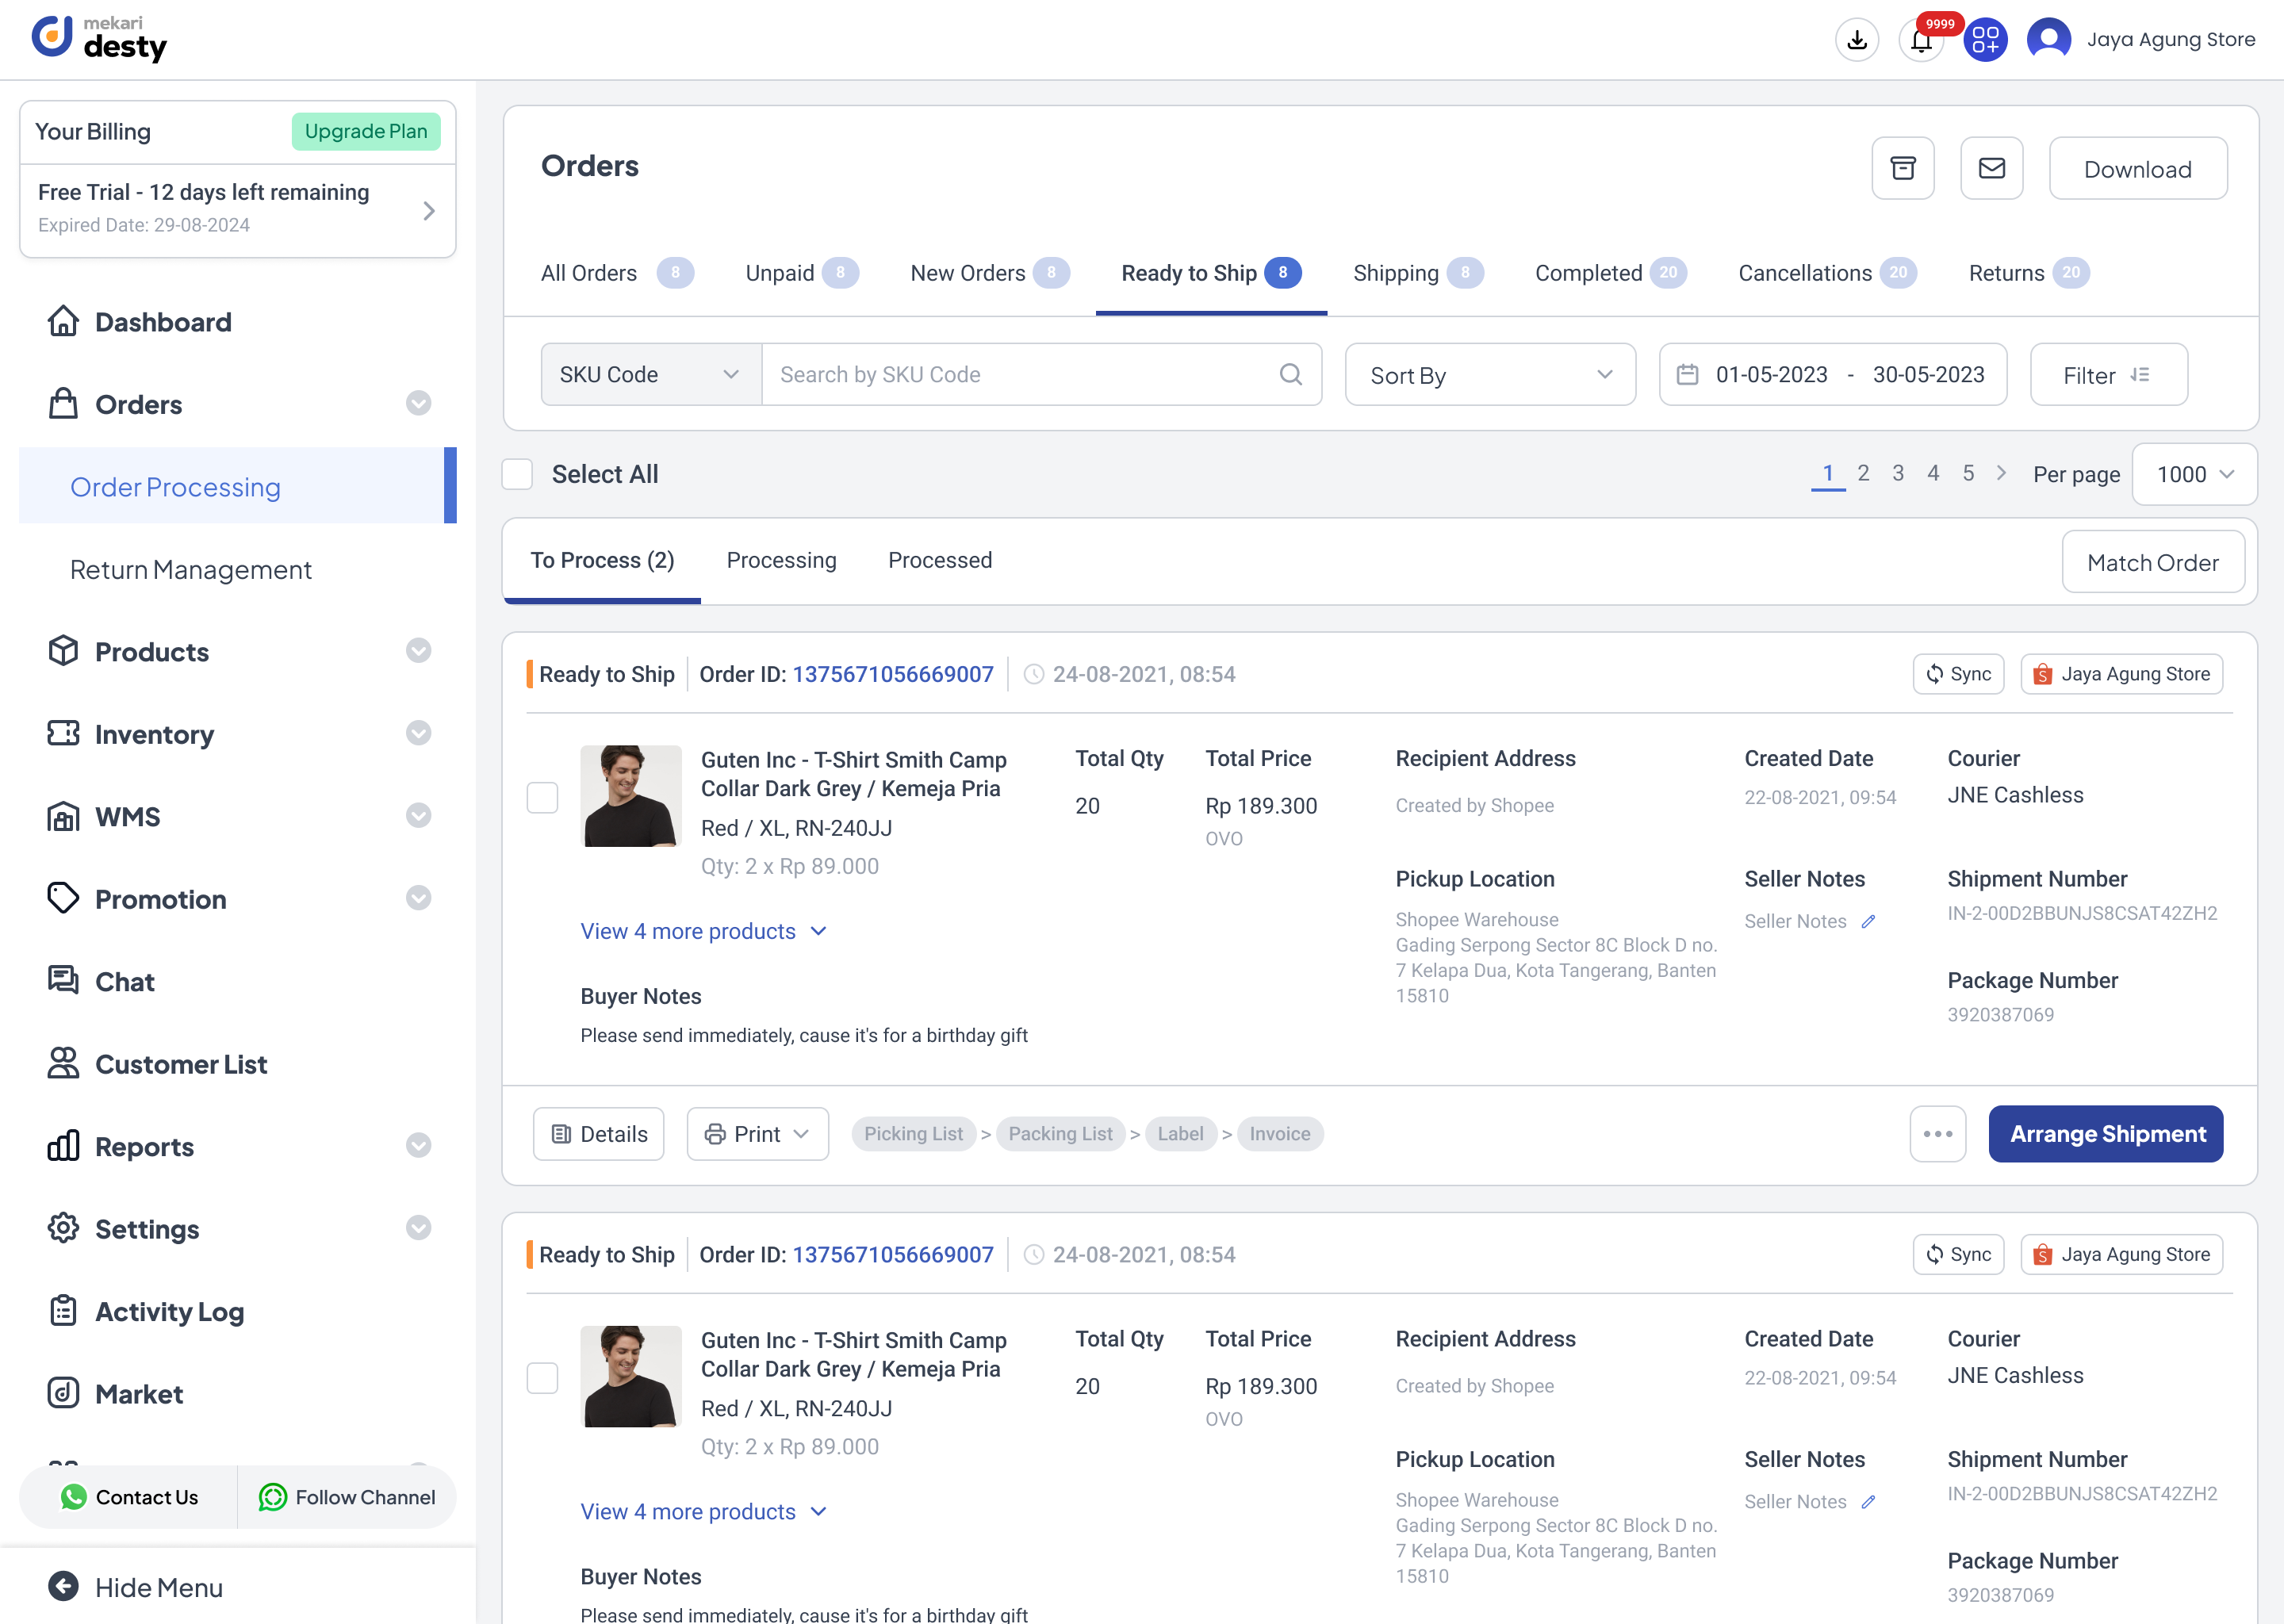Open the apps grid icon
Viewport: 2284px width, 1624px height.
pos(1985,40)
